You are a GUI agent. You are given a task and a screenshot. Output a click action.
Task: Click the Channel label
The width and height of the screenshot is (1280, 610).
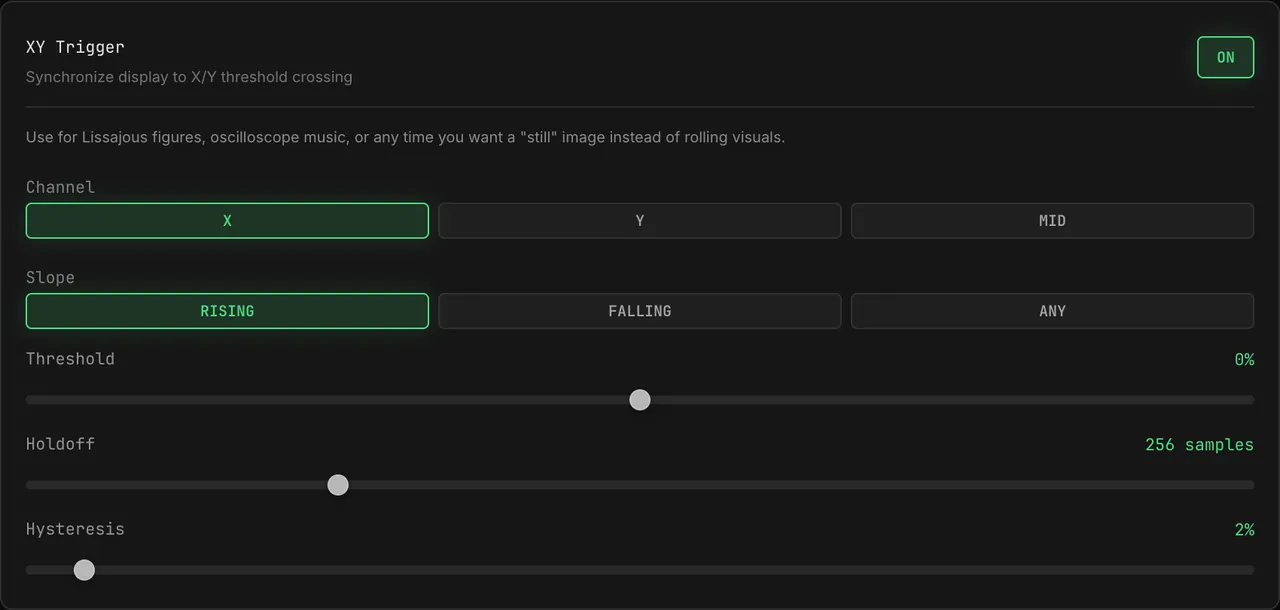60,187
